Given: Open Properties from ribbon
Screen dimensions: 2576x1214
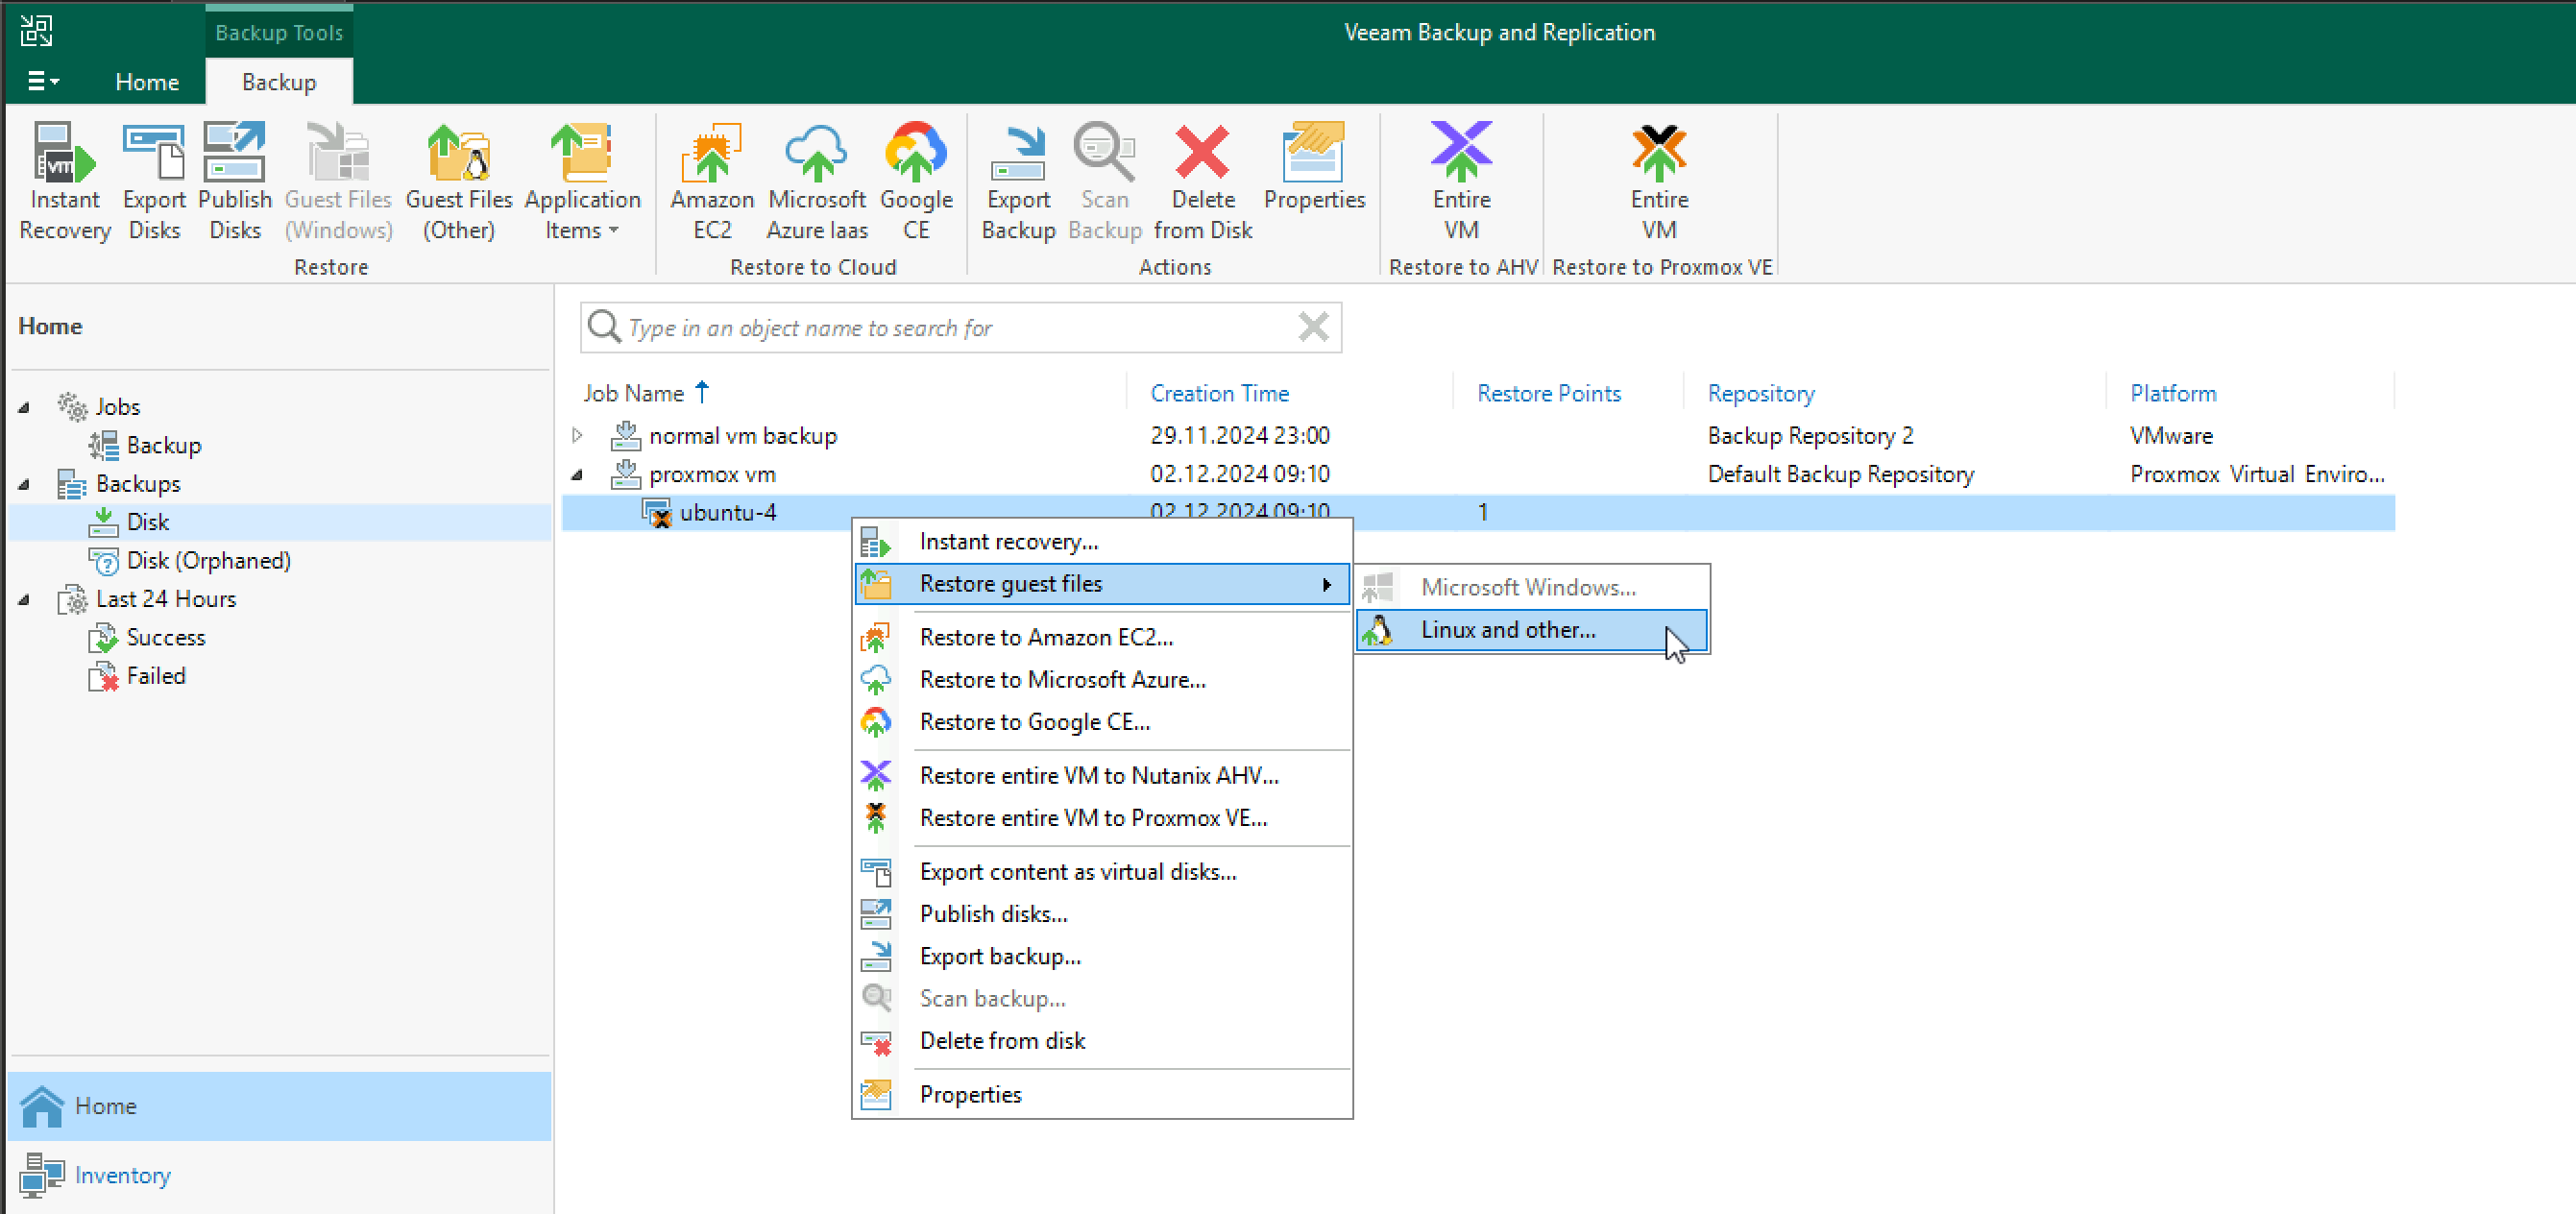Looking at the screenshot, I should (1314, 168).
